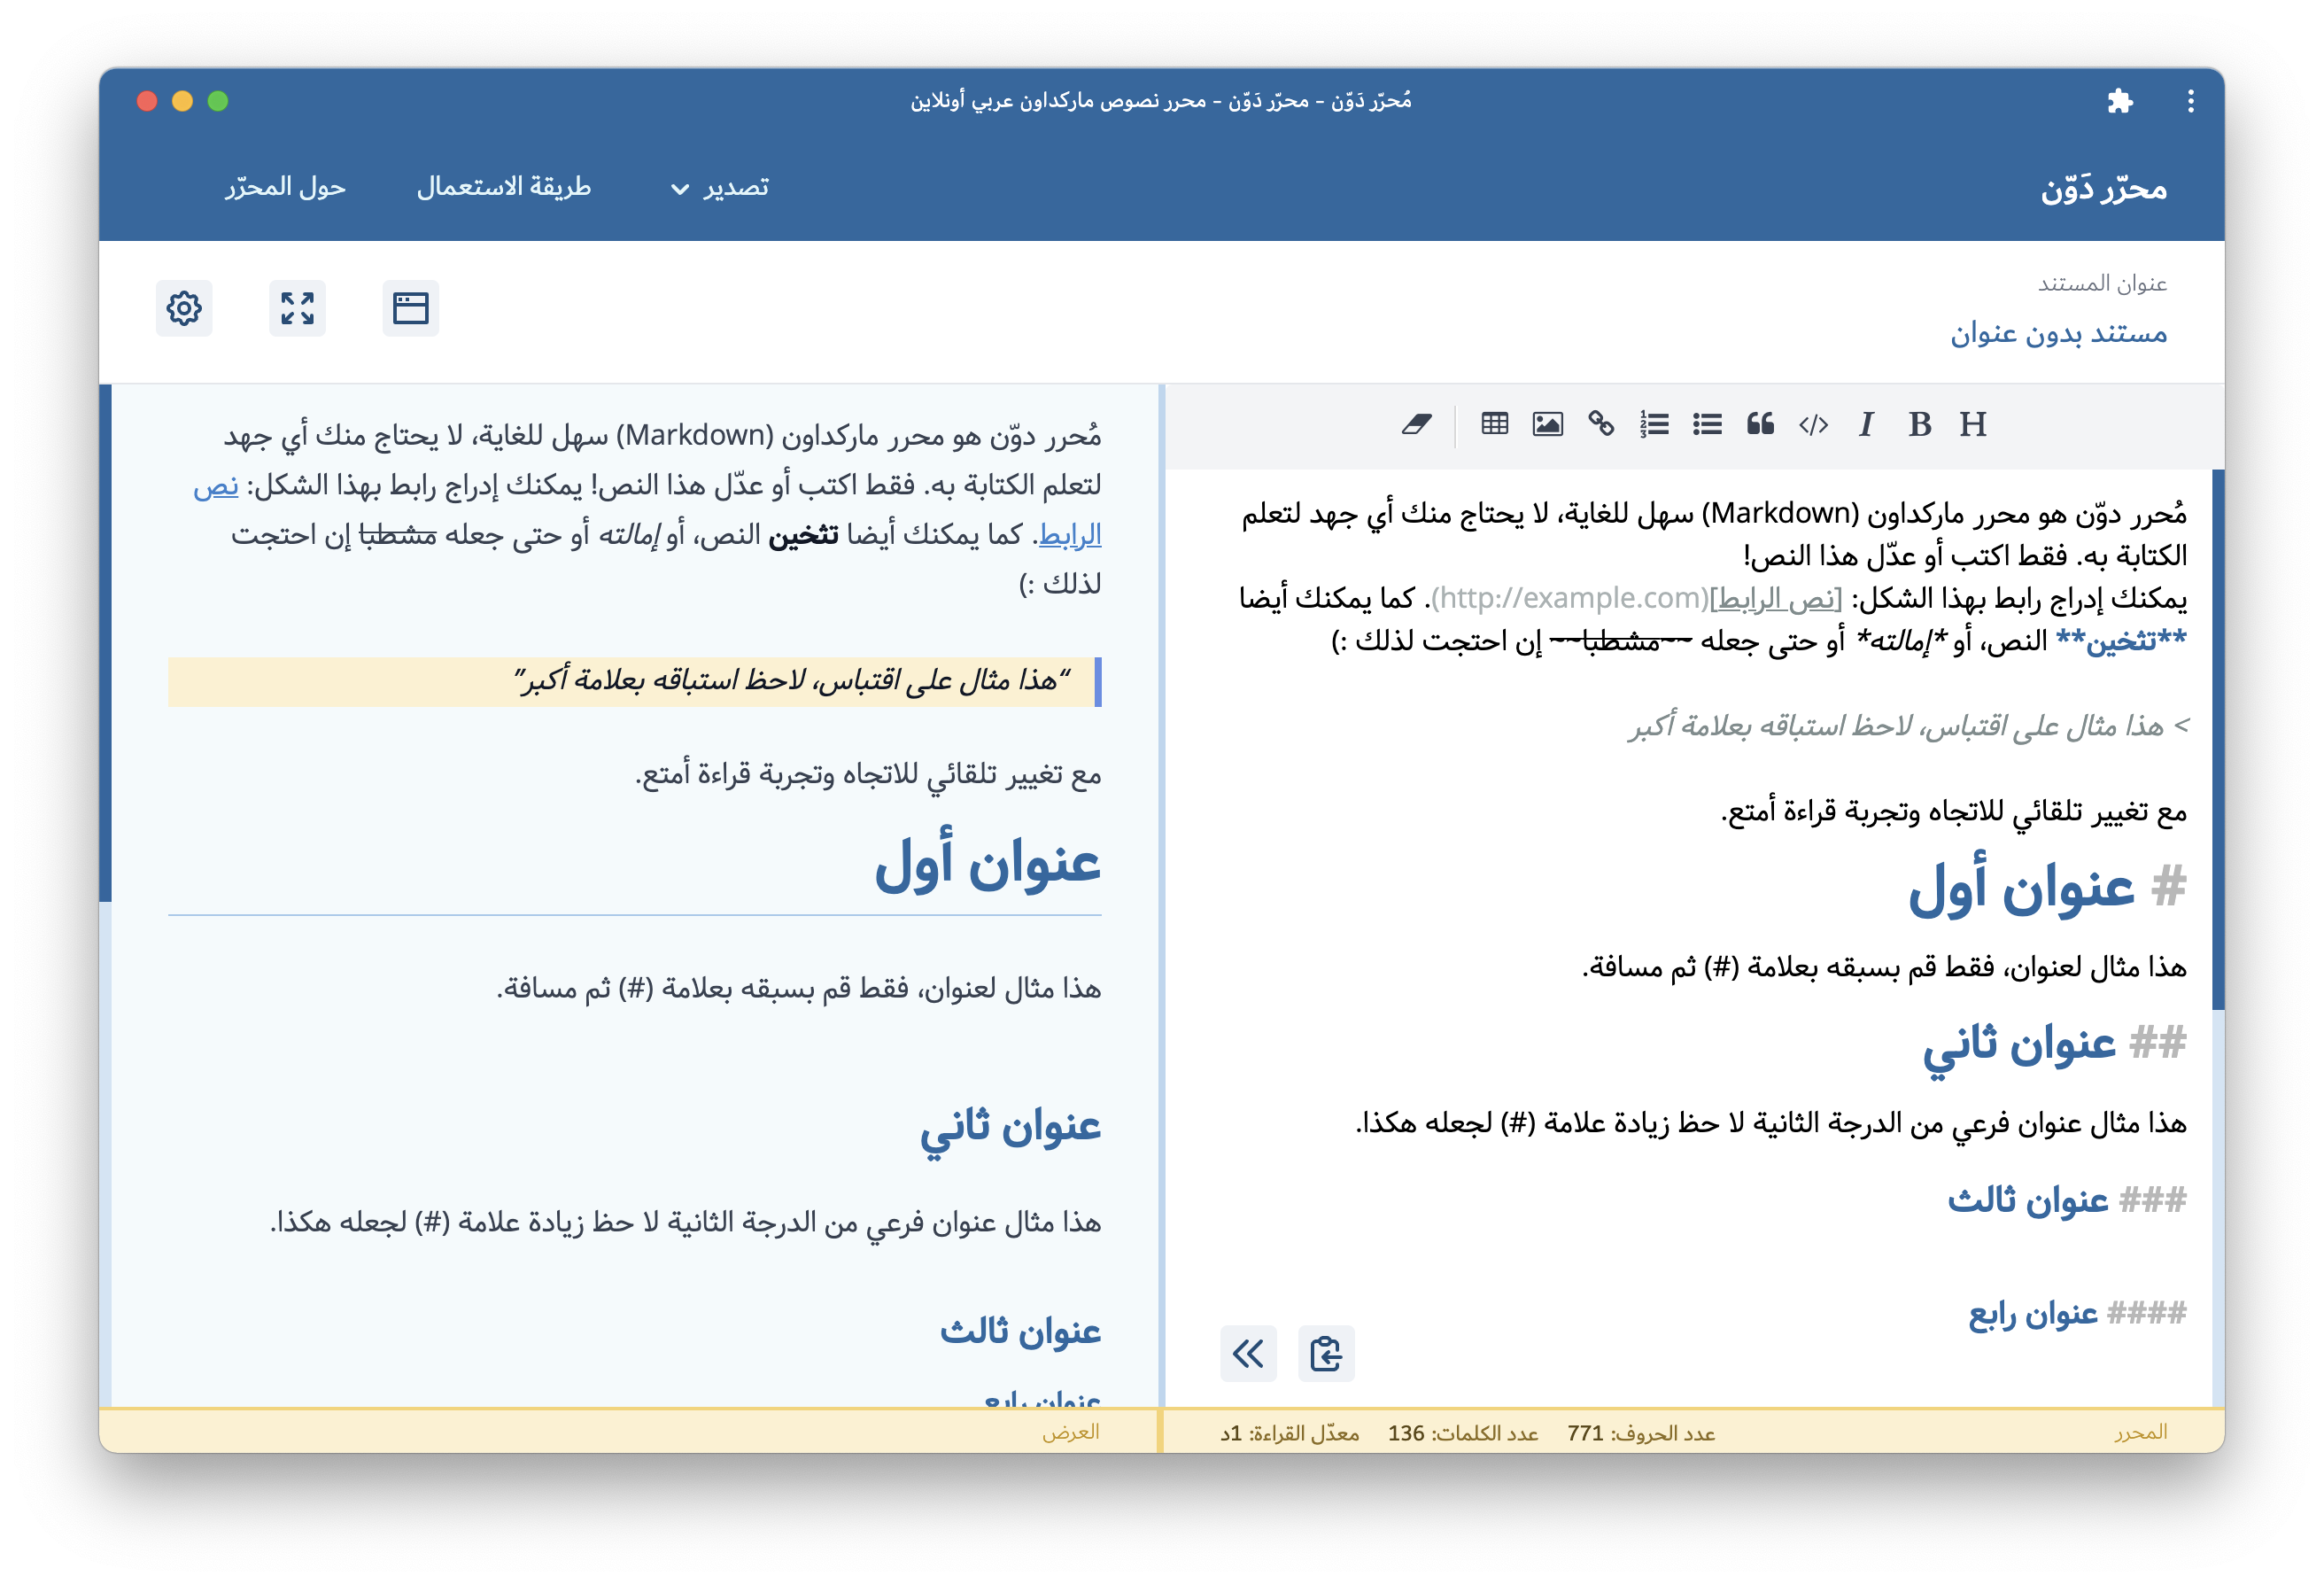Enter fullscreen mode with the expand icon
Screen dimensions: 2324x1584
point(297,309)
